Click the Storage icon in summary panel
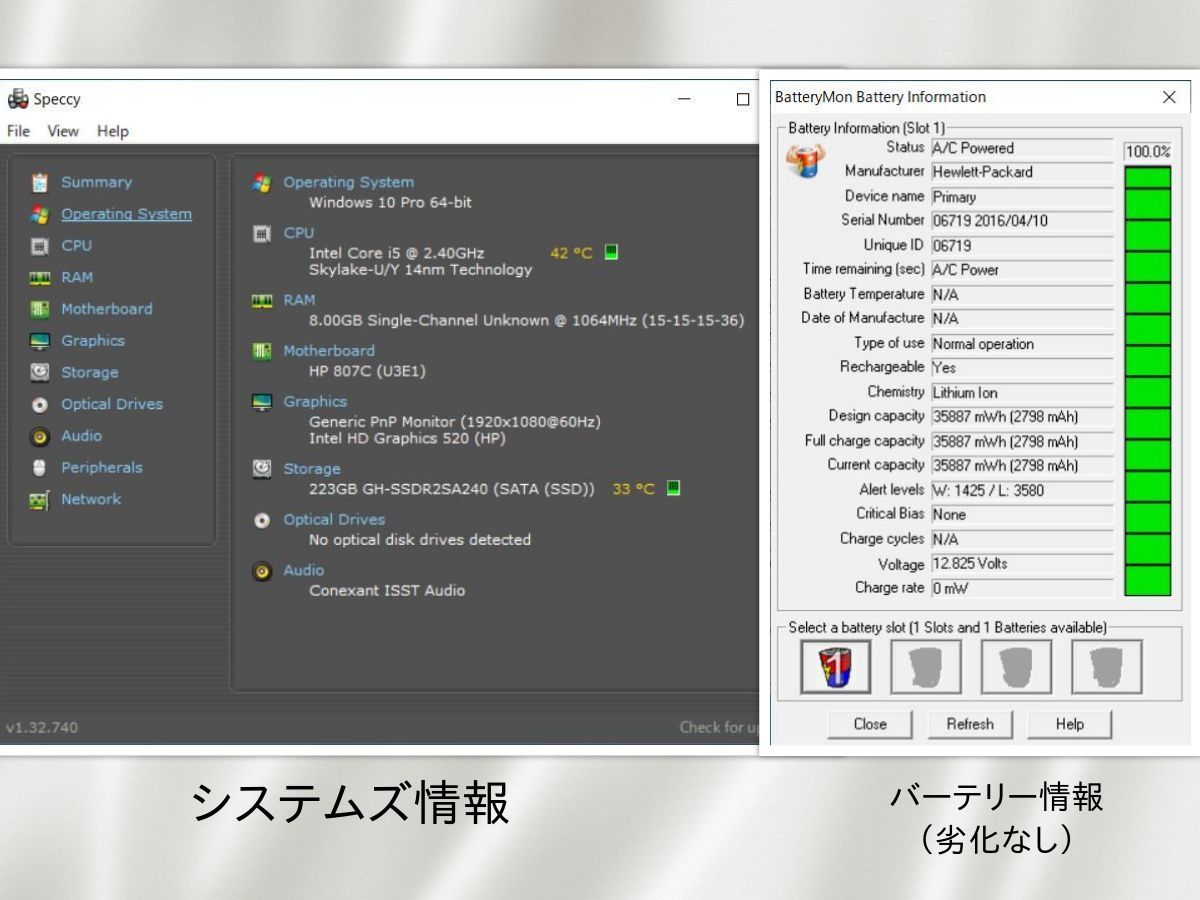This screenshot has width=1200, height=900. 262,469
